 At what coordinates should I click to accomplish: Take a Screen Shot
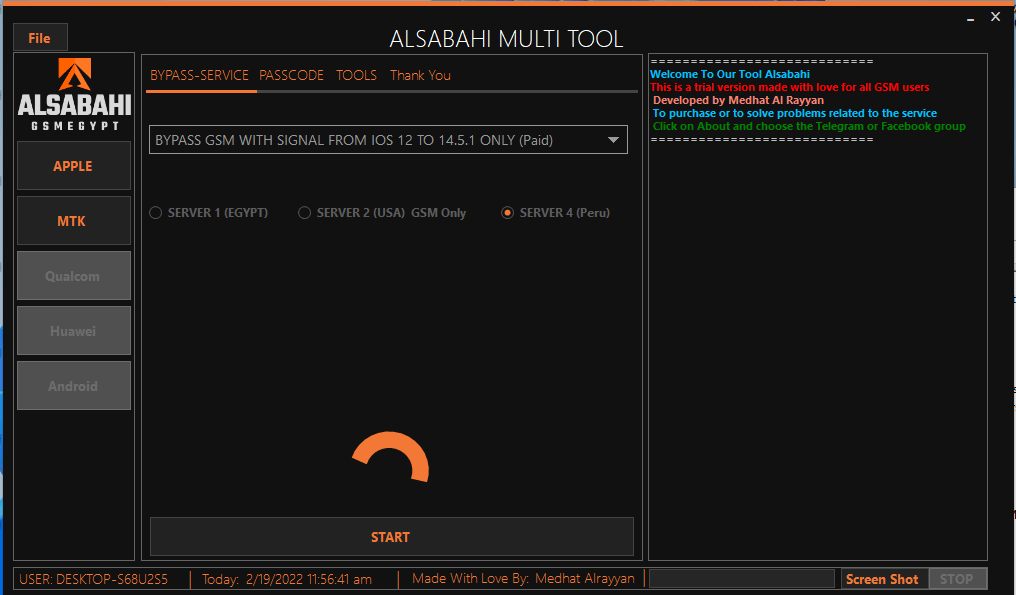click(x=883, y=578)
